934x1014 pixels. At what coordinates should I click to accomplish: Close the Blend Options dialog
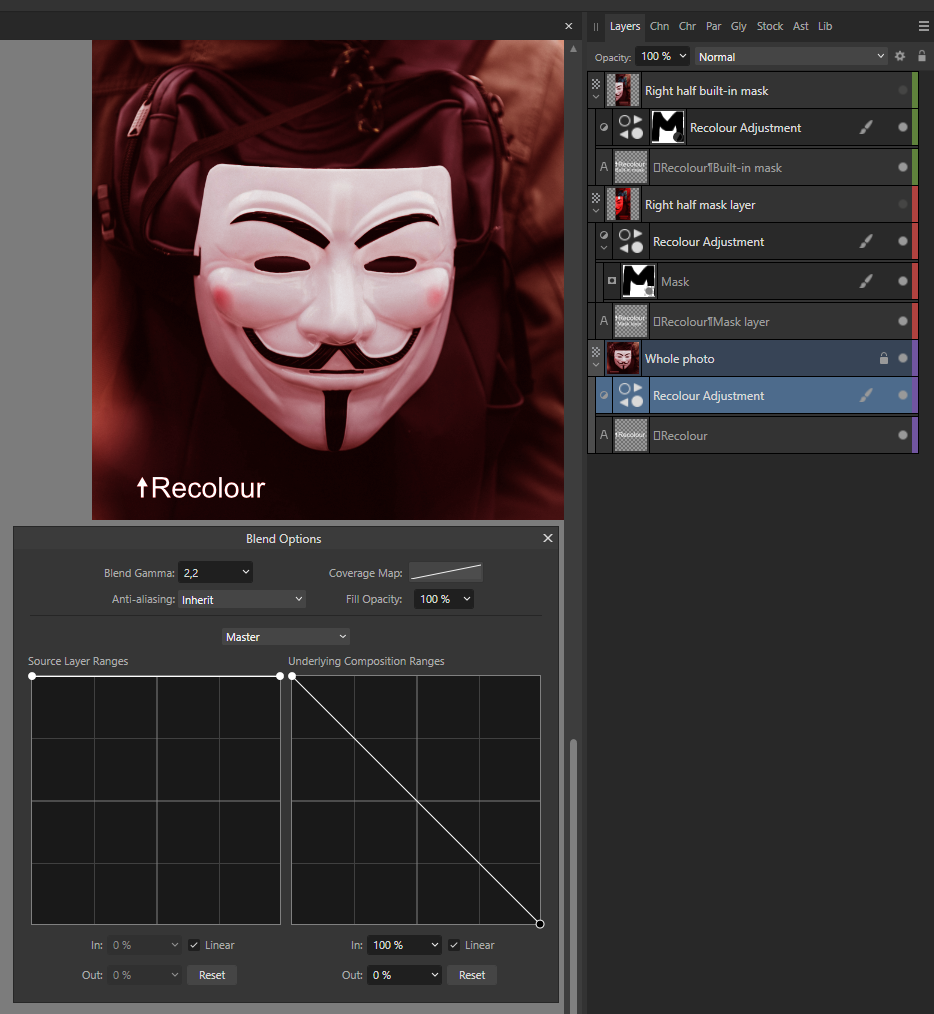pos(548,538)
